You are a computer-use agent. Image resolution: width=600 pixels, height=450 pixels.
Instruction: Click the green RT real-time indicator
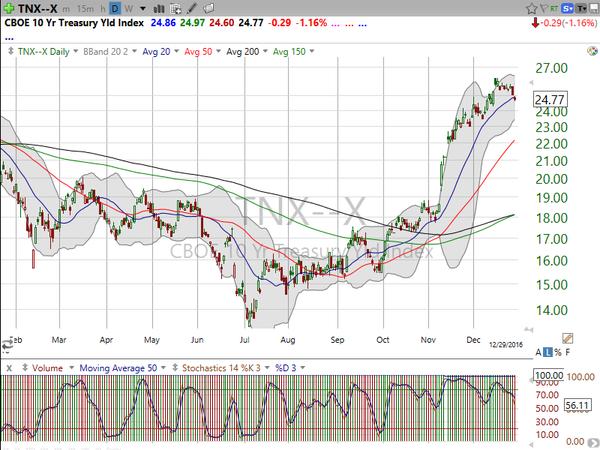click(554, 8)
